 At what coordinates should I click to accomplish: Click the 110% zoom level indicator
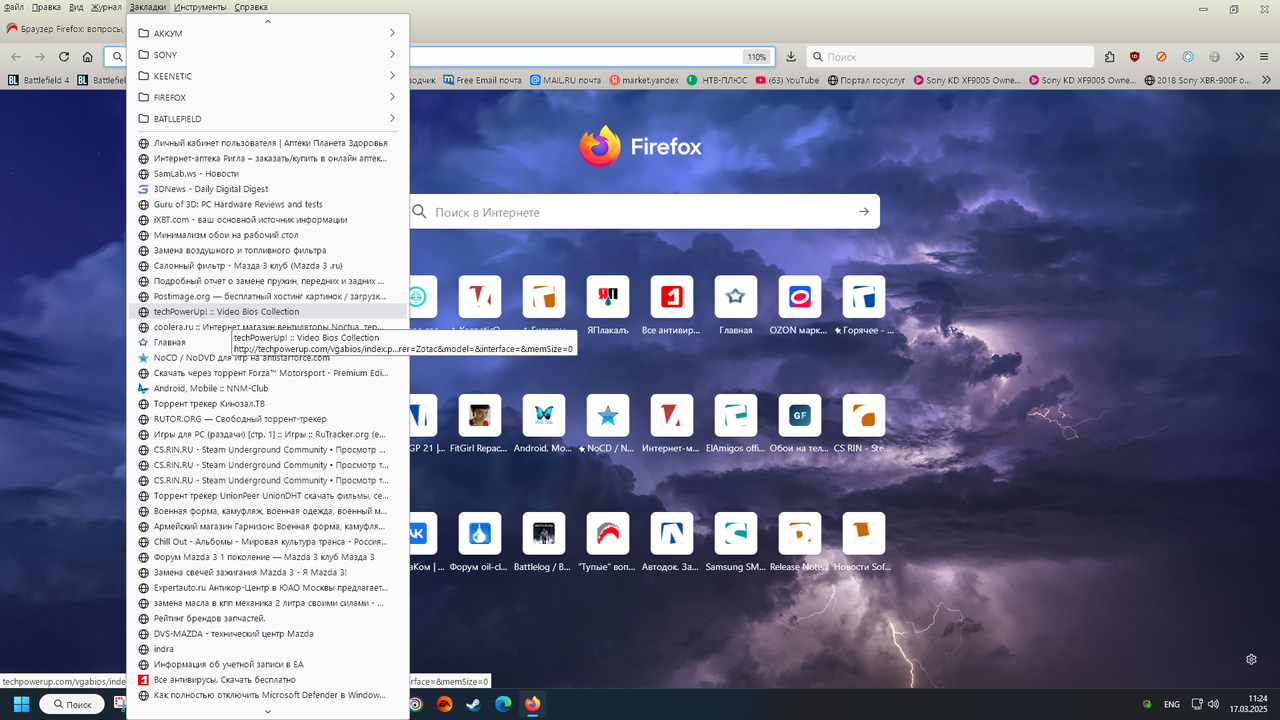(x=756, y=57)
